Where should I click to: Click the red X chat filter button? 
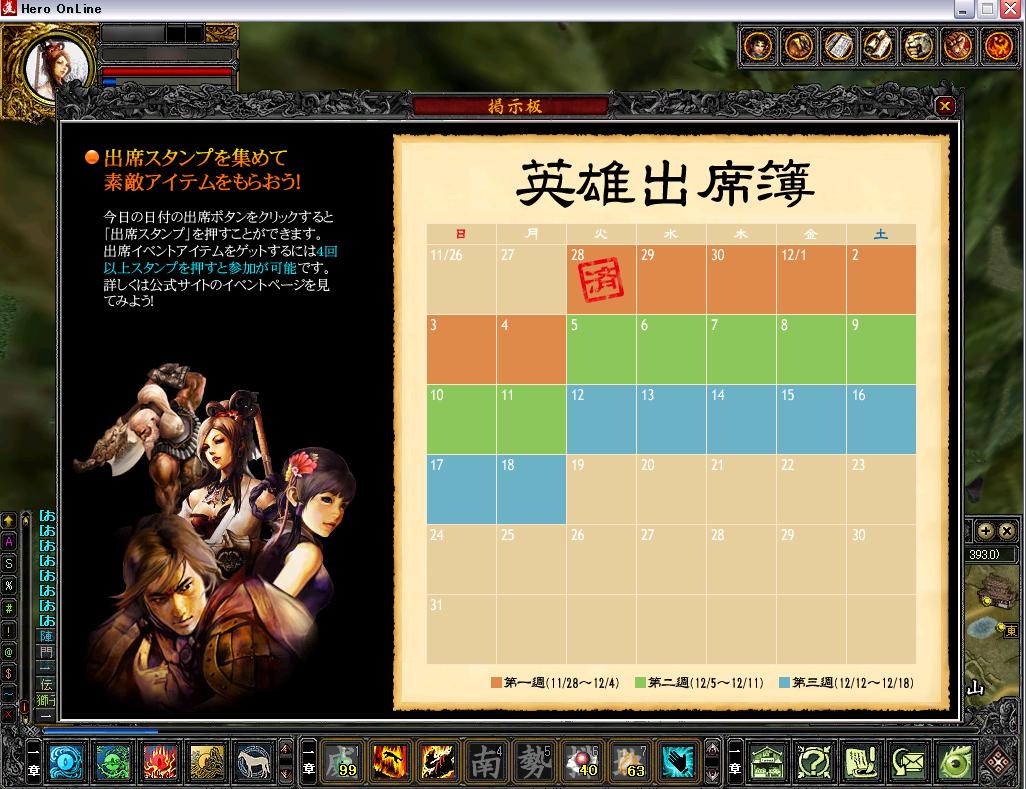point(9,714)
